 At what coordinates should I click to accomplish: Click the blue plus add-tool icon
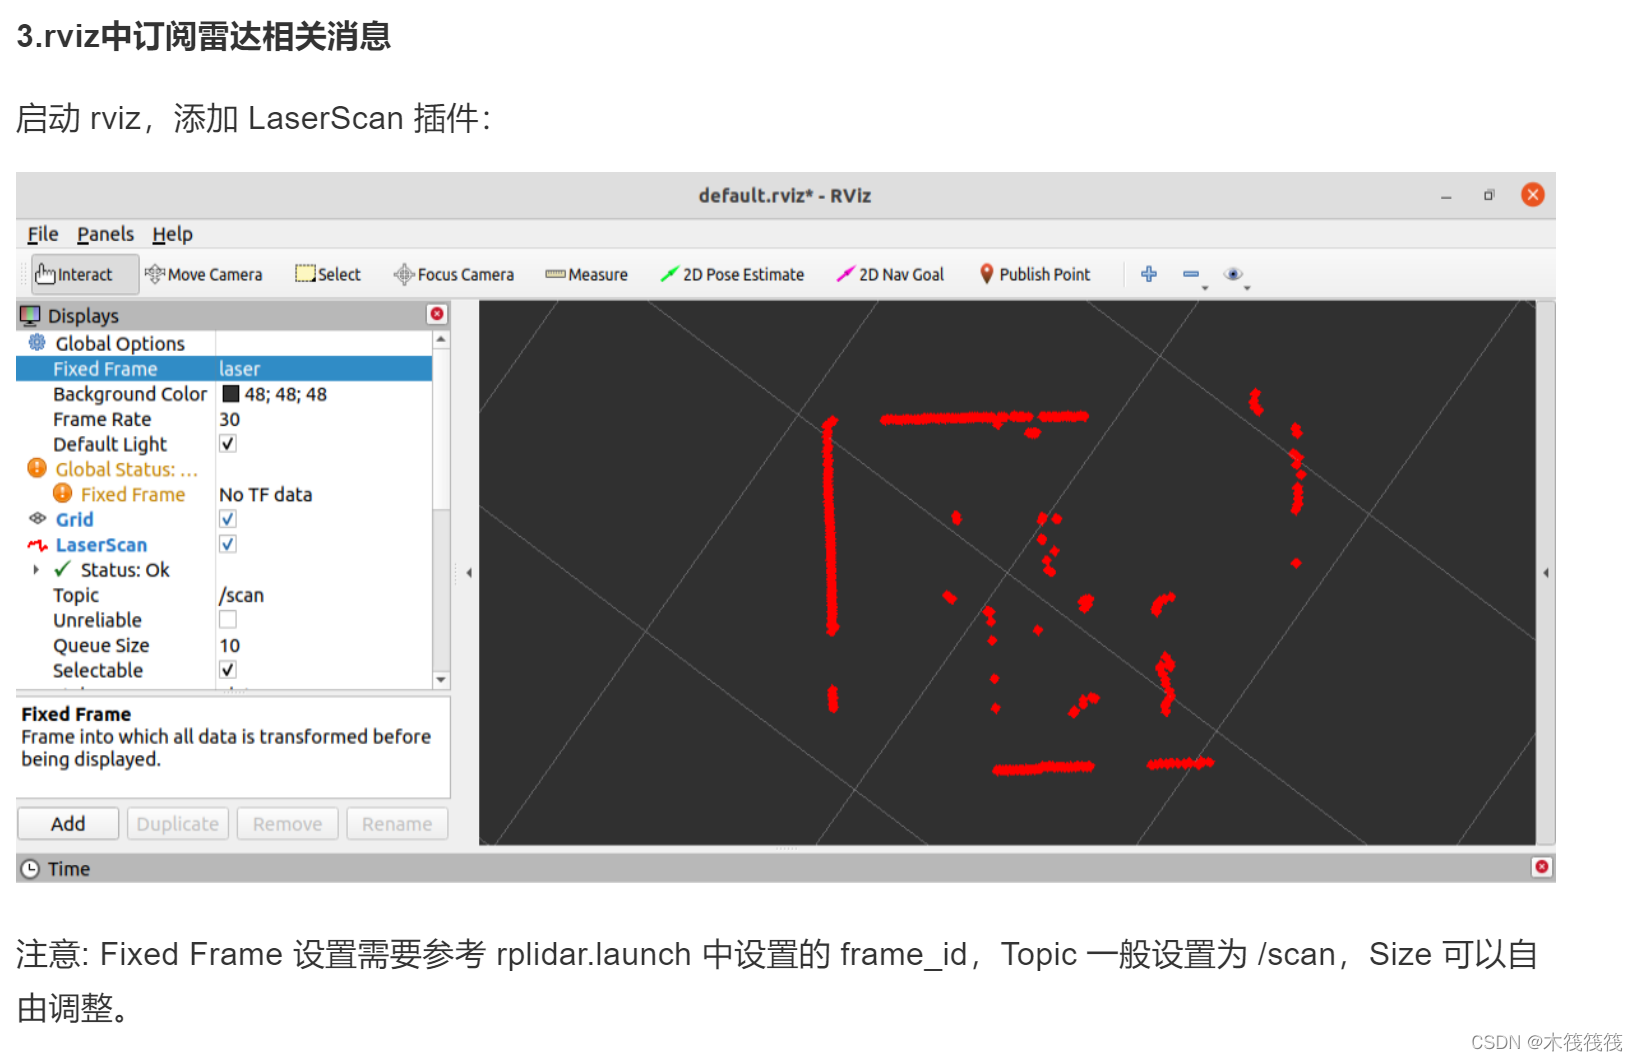(1149, 274)
